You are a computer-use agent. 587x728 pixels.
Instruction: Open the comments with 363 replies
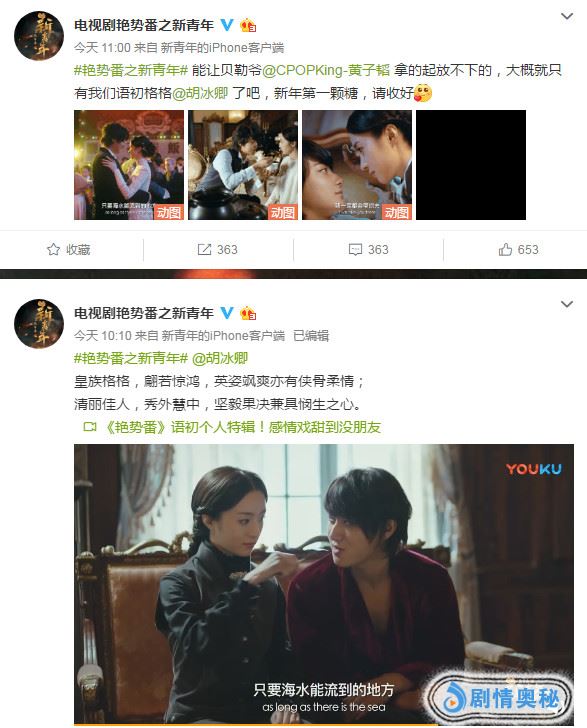tap(368, 250)
